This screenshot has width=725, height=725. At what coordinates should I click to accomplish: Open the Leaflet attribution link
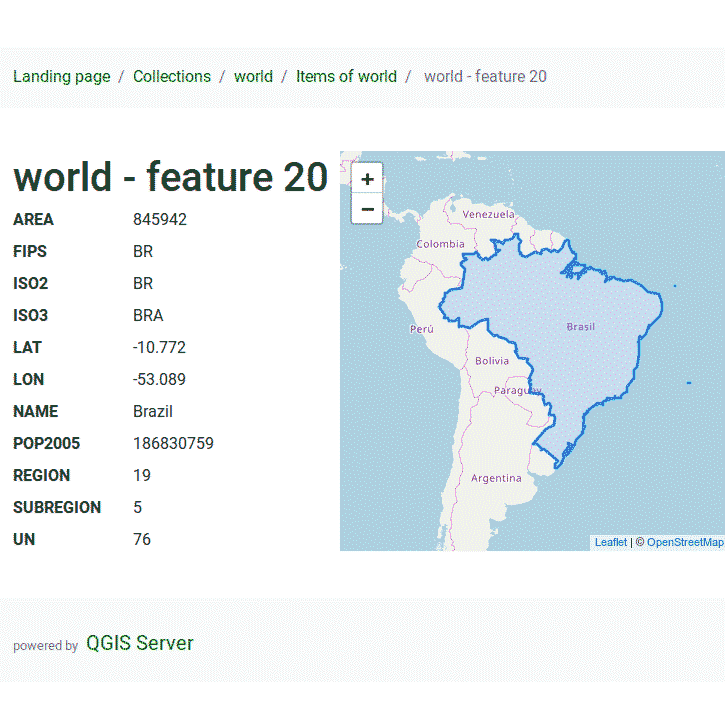pos(611,542)
